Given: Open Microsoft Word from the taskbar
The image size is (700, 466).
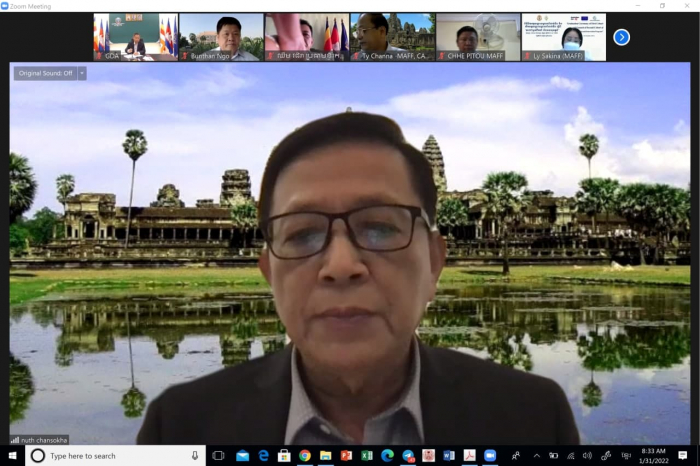Looking at the screenshot, I should tap(449, 456).
